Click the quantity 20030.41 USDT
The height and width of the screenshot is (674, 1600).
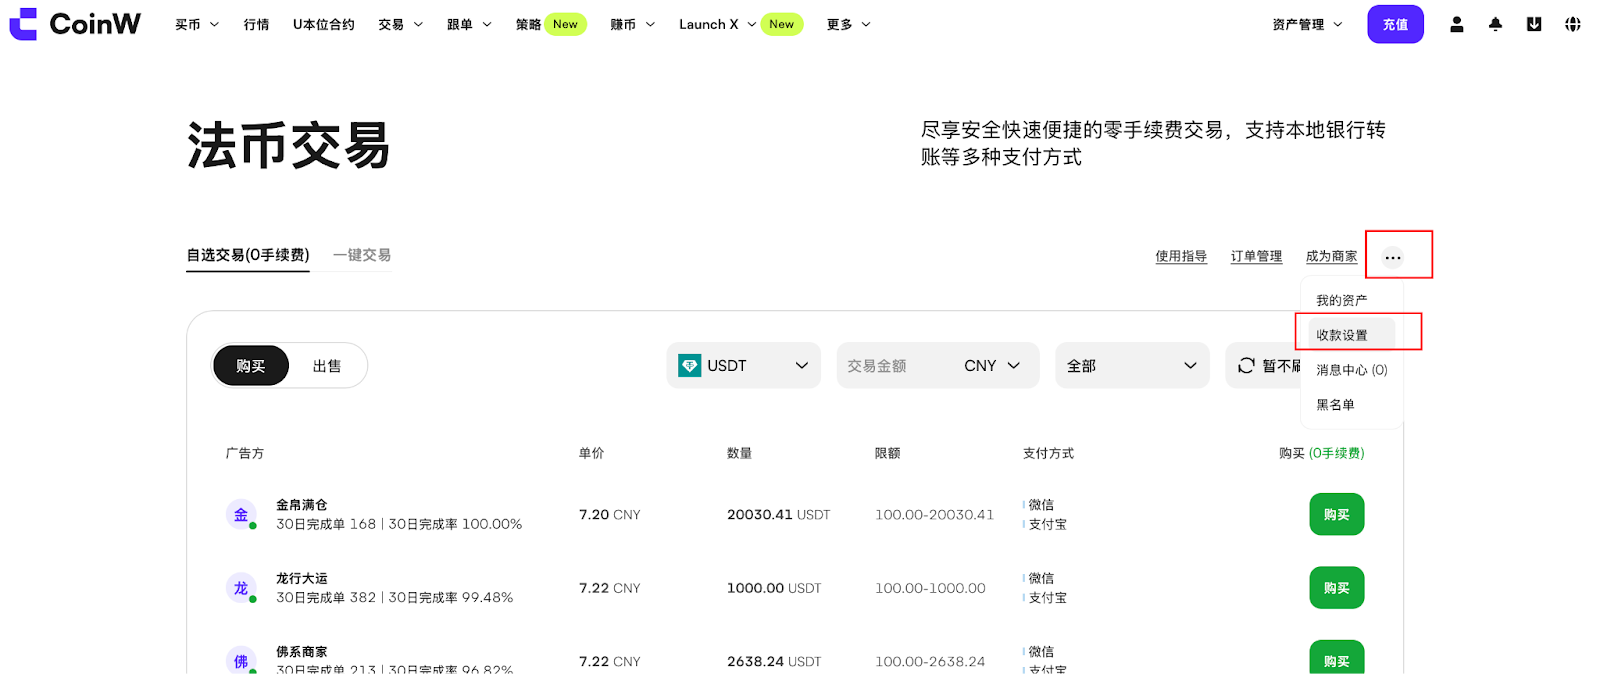point(779,515)
